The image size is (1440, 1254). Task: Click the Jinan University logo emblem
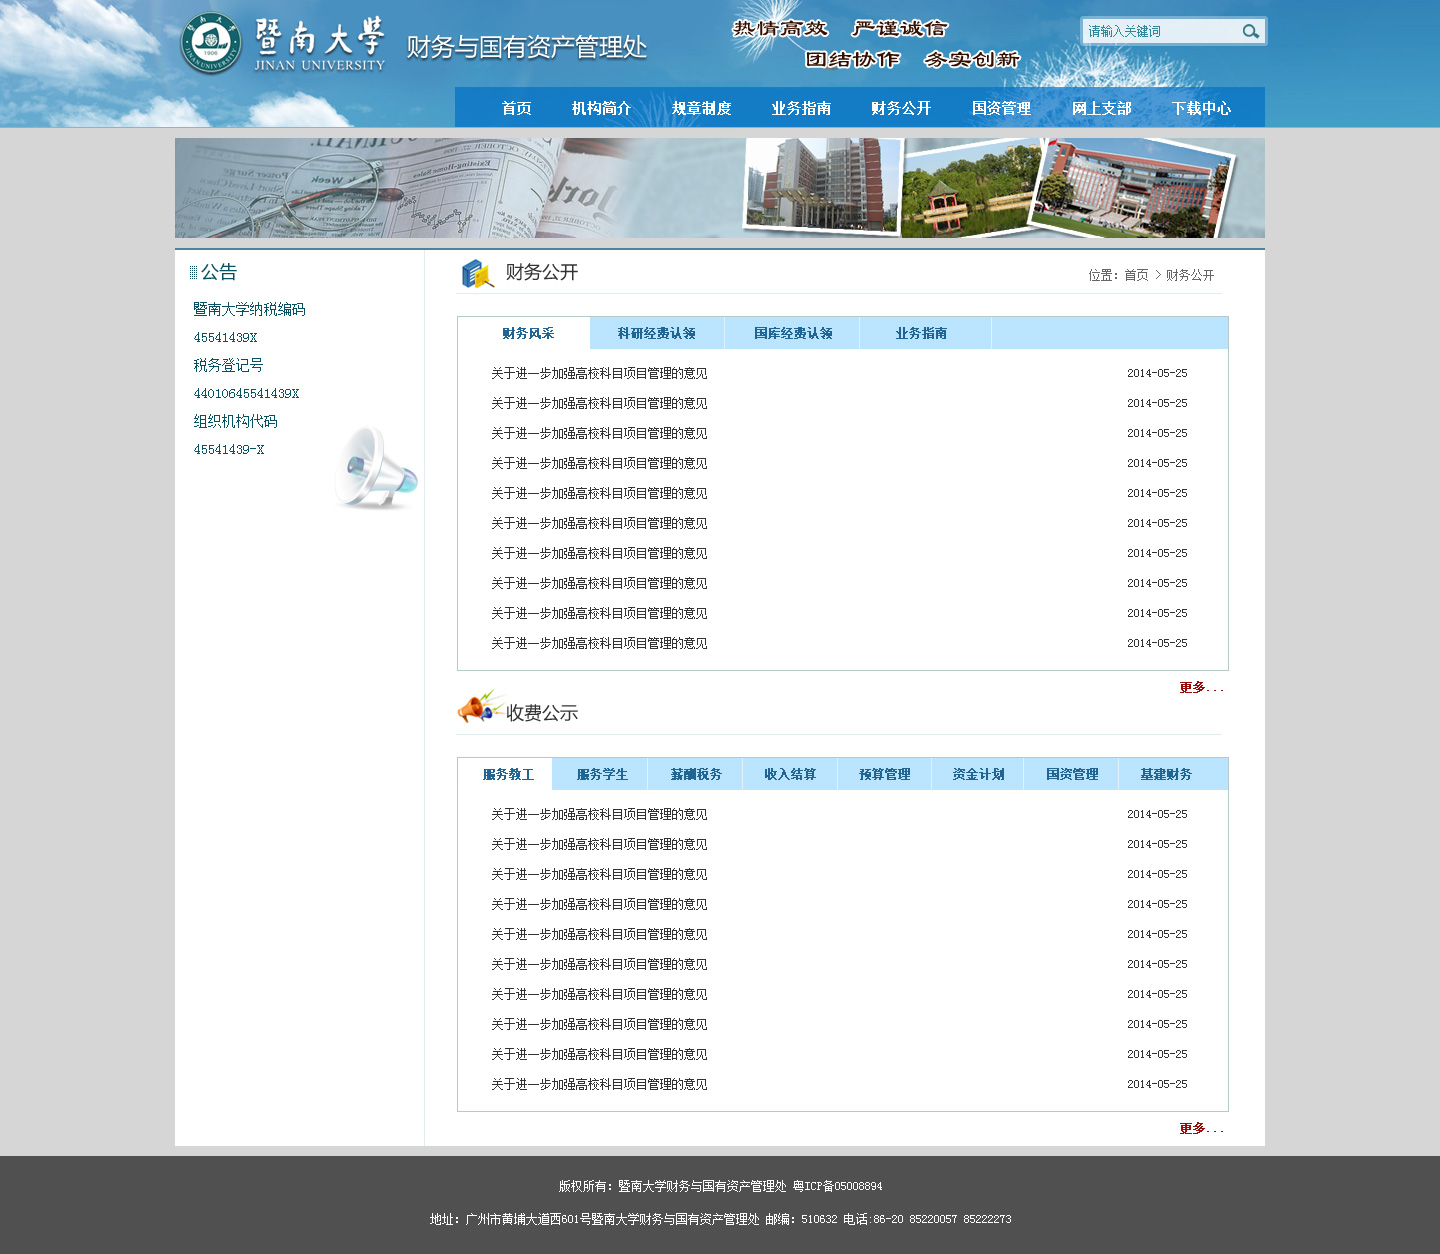point(211,45)
